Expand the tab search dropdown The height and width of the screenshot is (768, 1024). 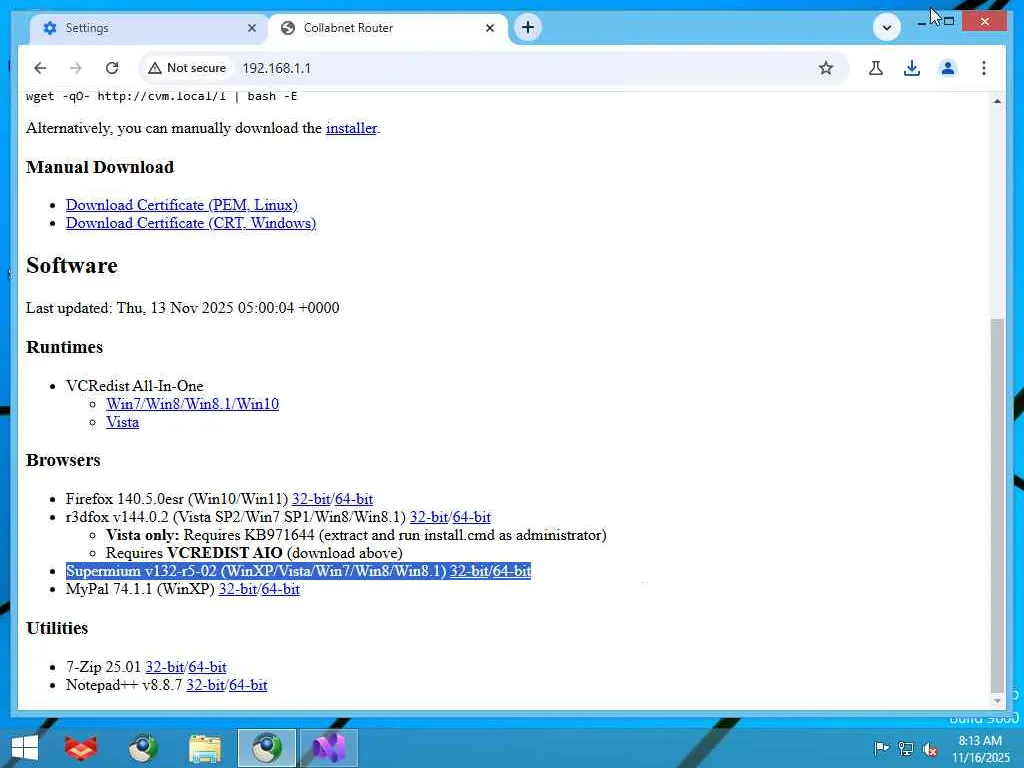[886, 27]
